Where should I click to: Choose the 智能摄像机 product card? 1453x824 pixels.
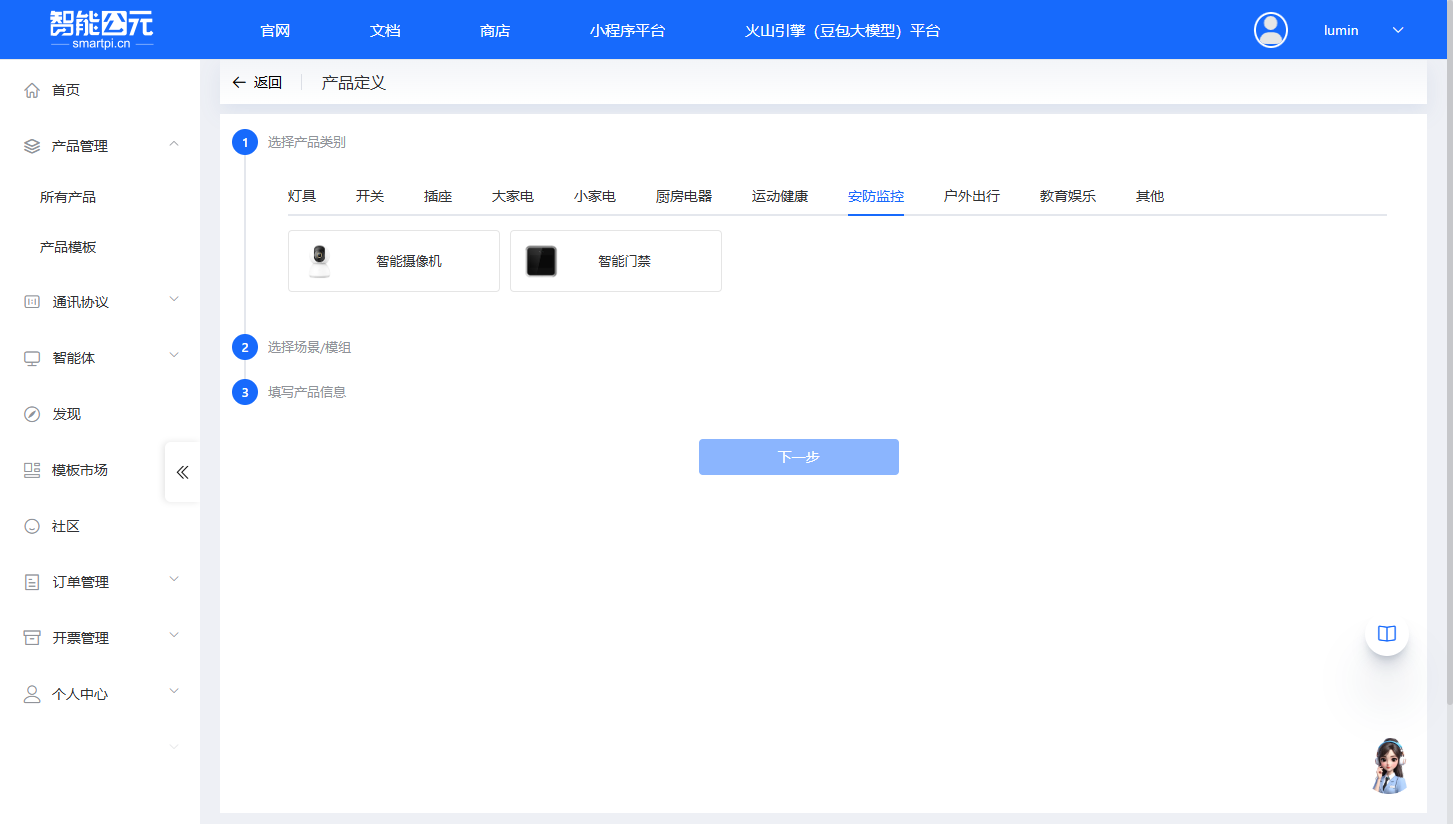pyautogui.click(x=393, y=261)
